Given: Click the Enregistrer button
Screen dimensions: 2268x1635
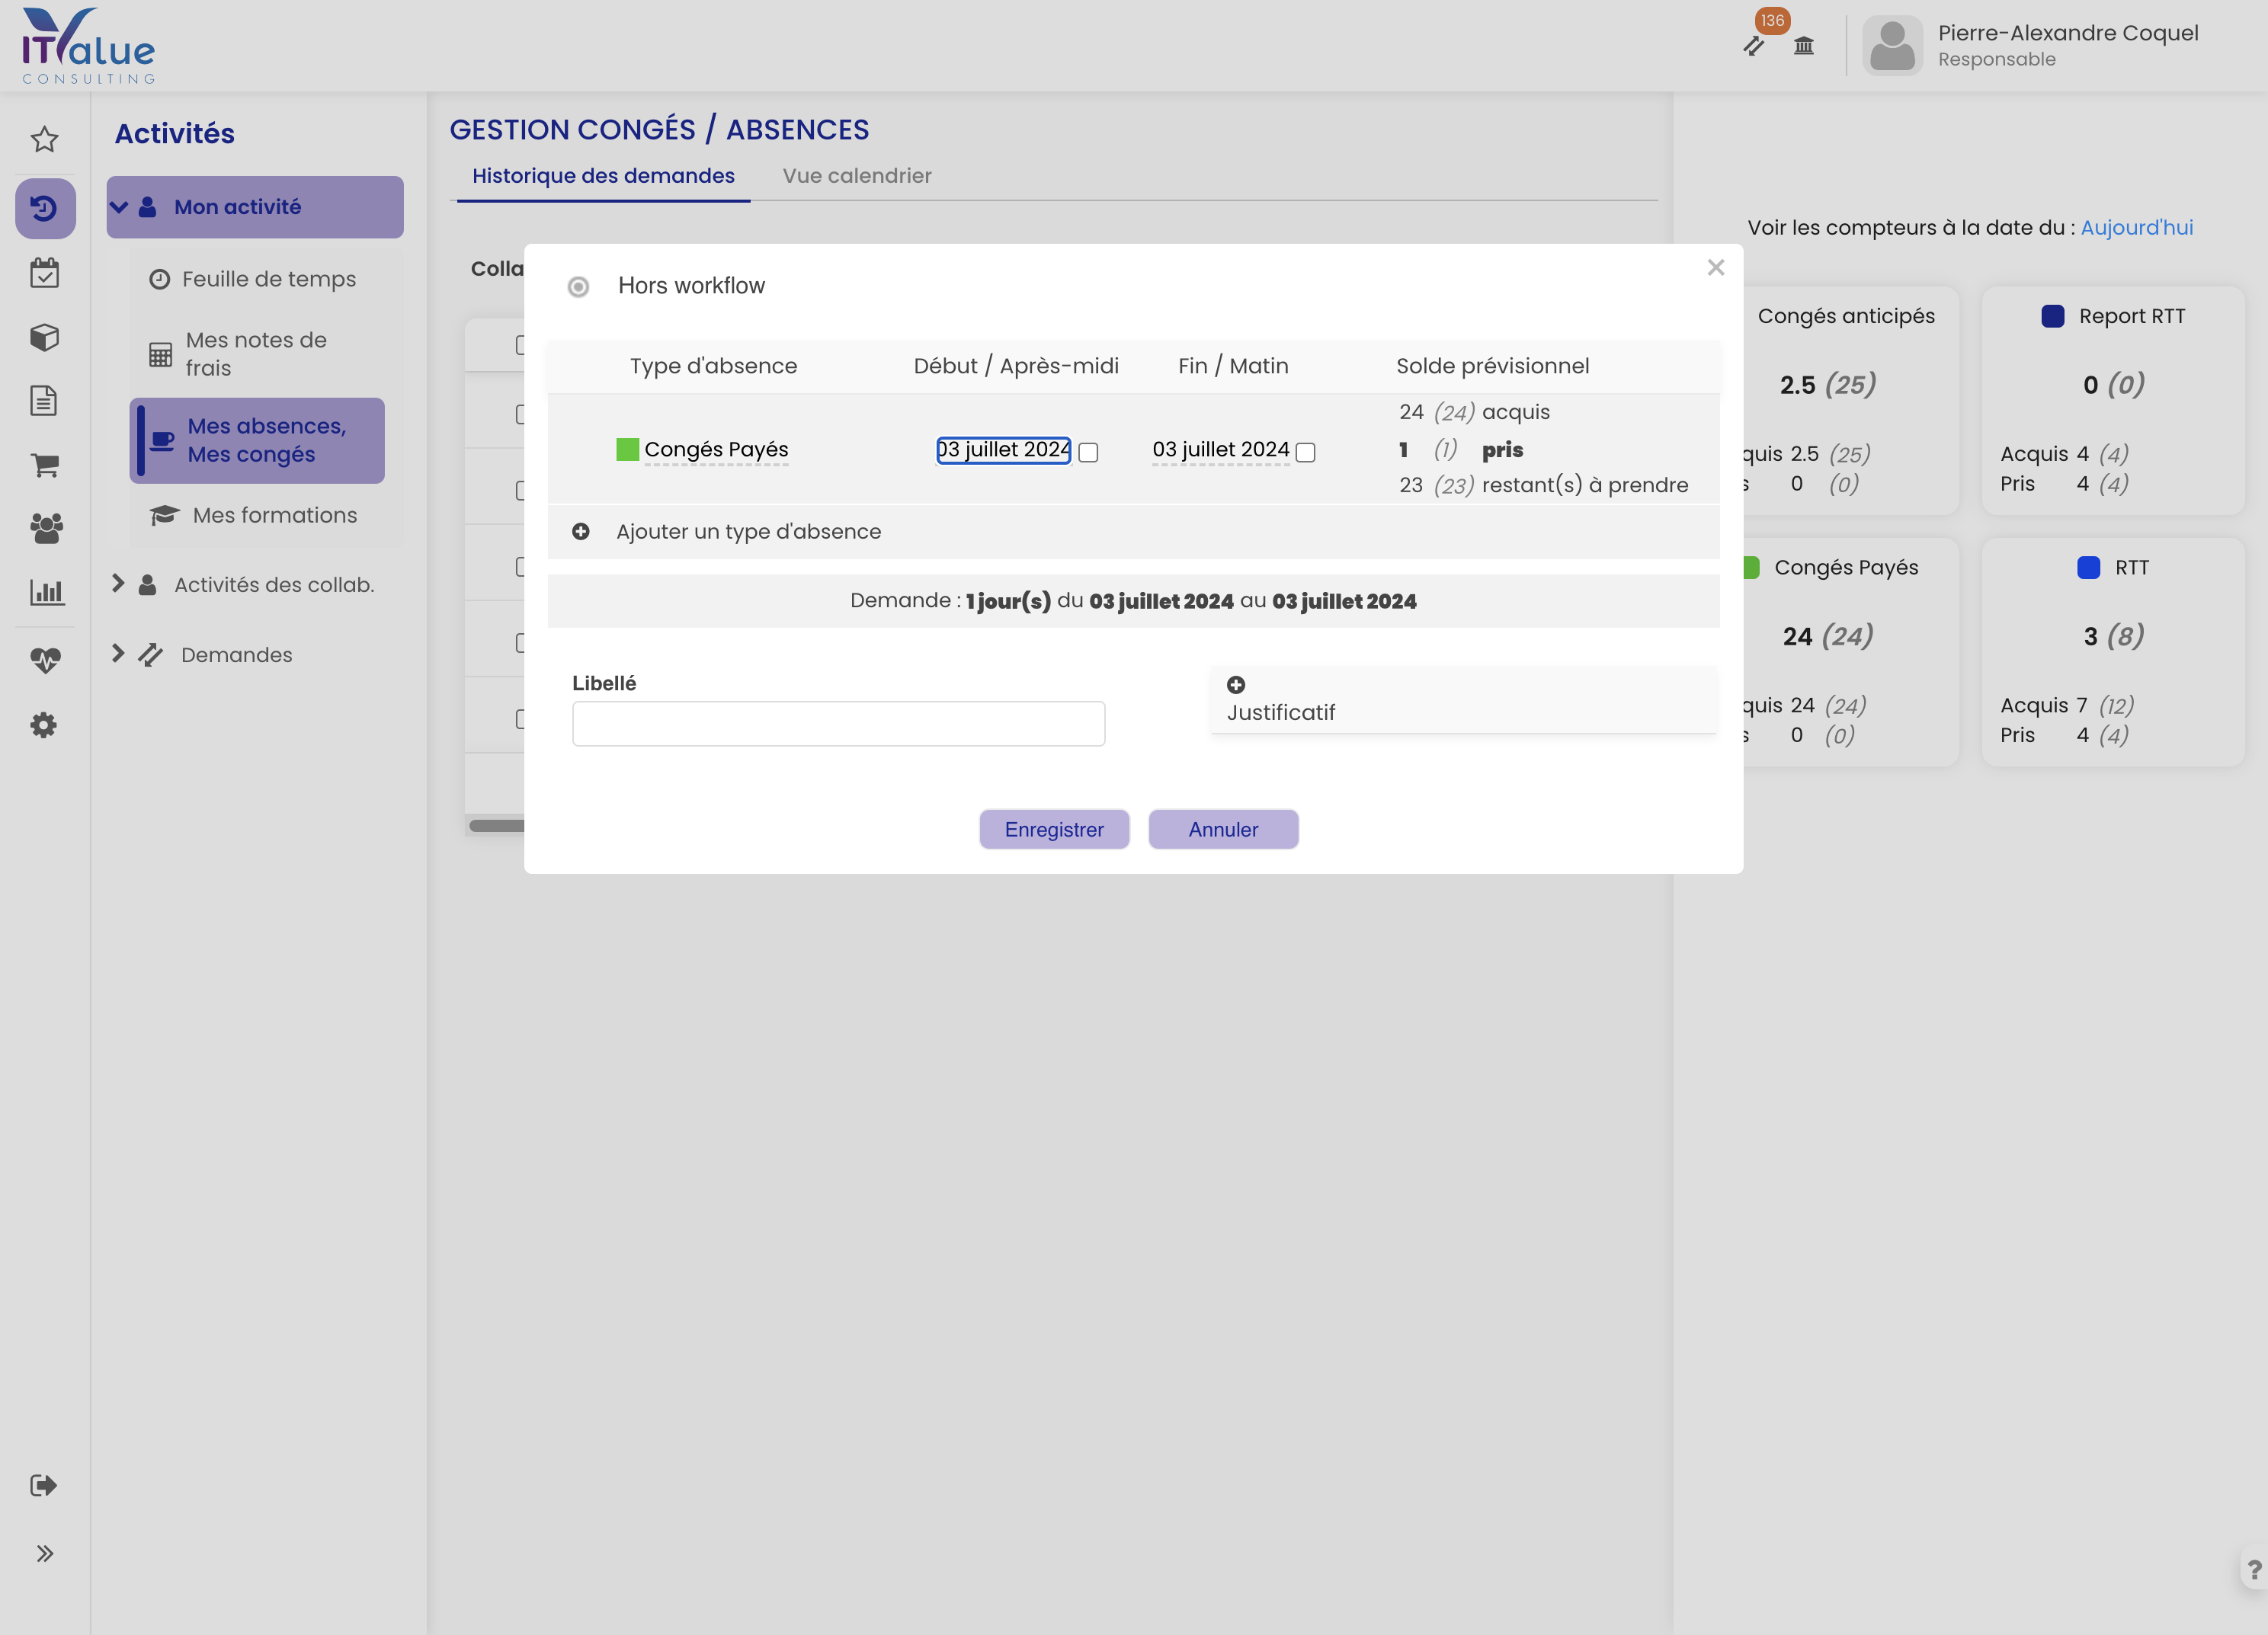Looking at the screenshot, I should (x=1053, y=829).
